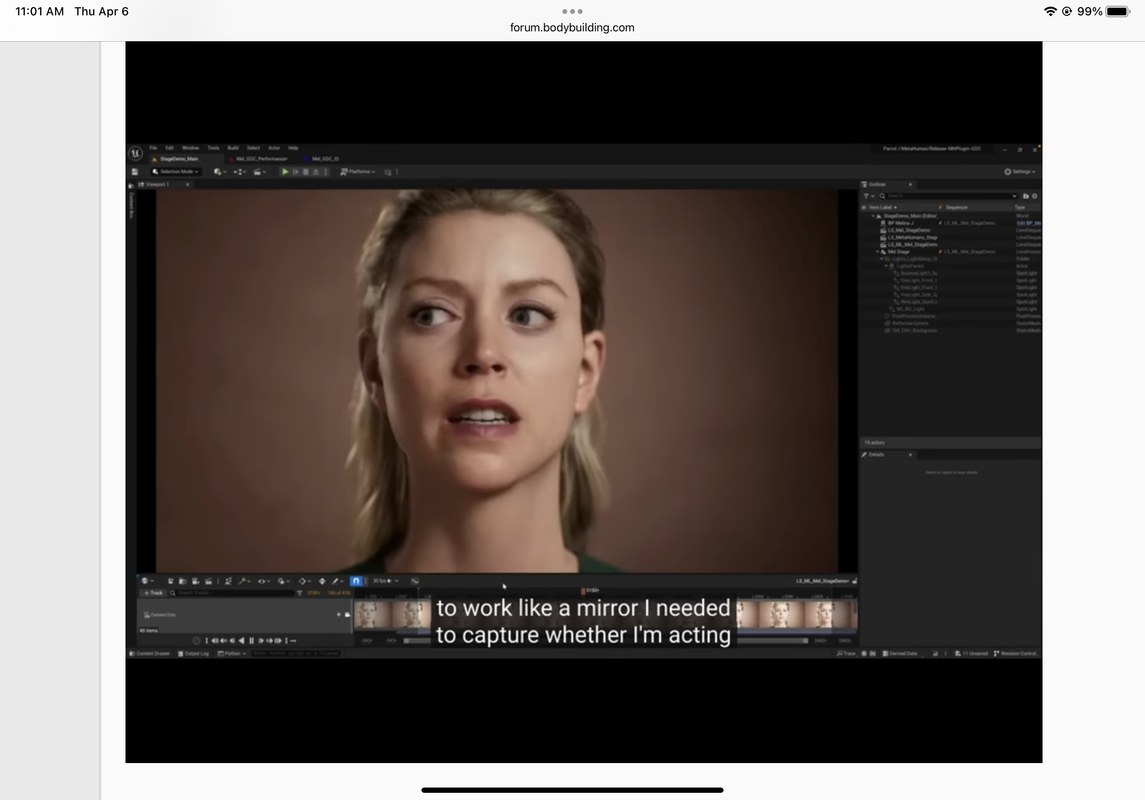
Task: Open the Sequencer eye view options
Action: tap(264, 581)
